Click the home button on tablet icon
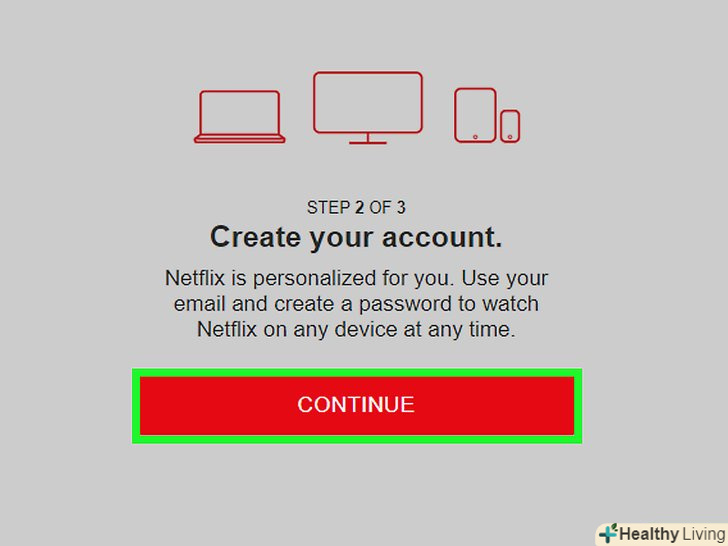 [475, 137]
